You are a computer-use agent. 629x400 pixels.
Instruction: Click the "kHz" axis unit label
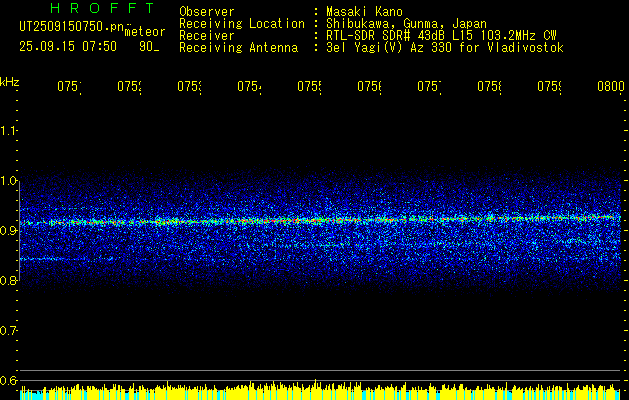[x=9, y=82]
